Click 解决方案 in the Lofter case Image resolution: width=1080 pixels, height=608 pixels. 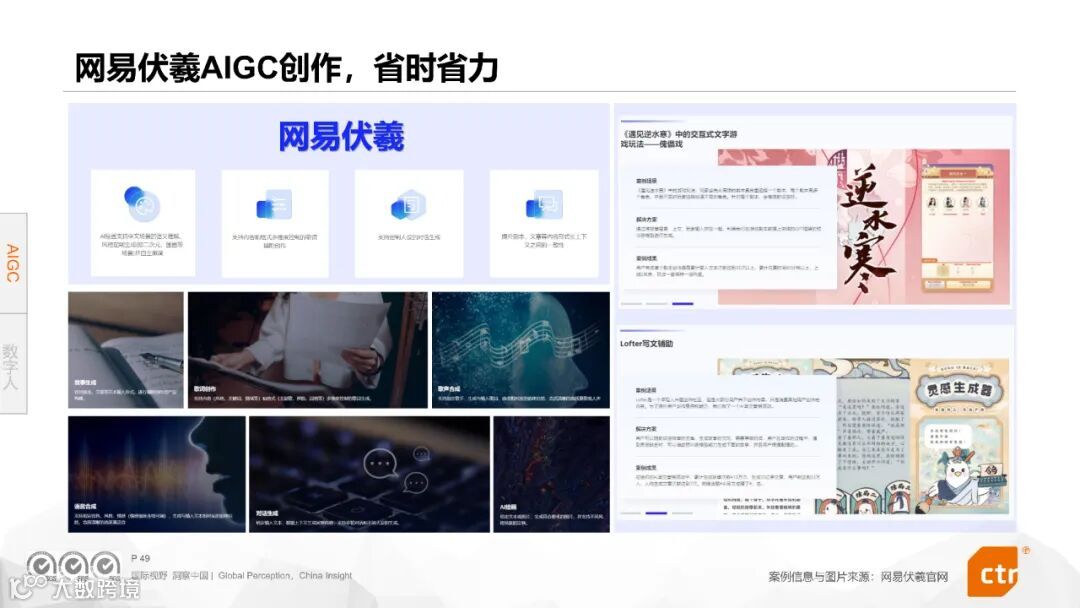click(646, 429)
